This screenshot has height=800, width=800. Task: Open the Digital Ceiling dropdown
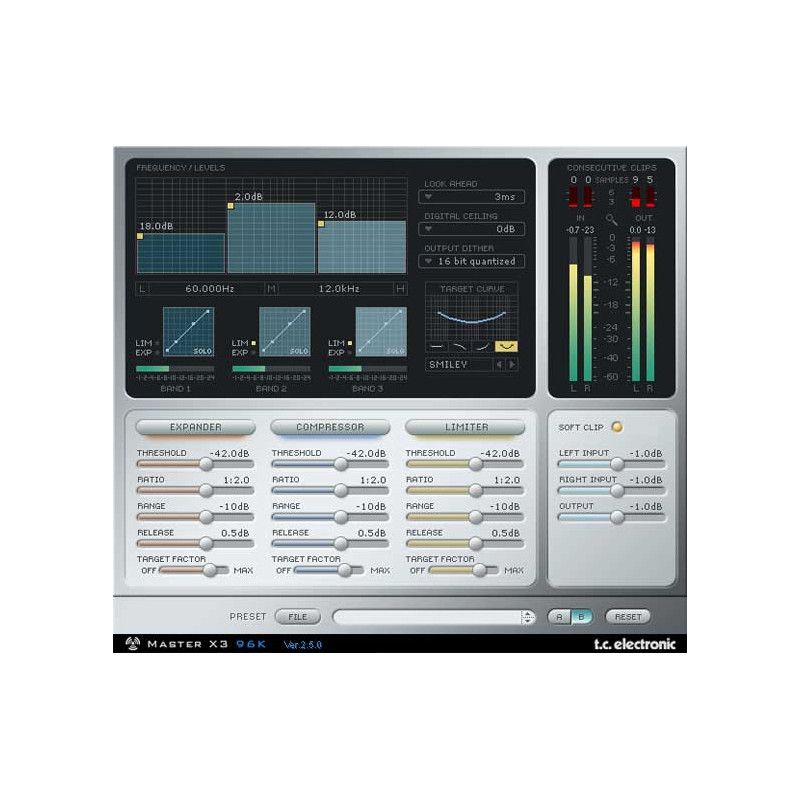pos(471,229)
